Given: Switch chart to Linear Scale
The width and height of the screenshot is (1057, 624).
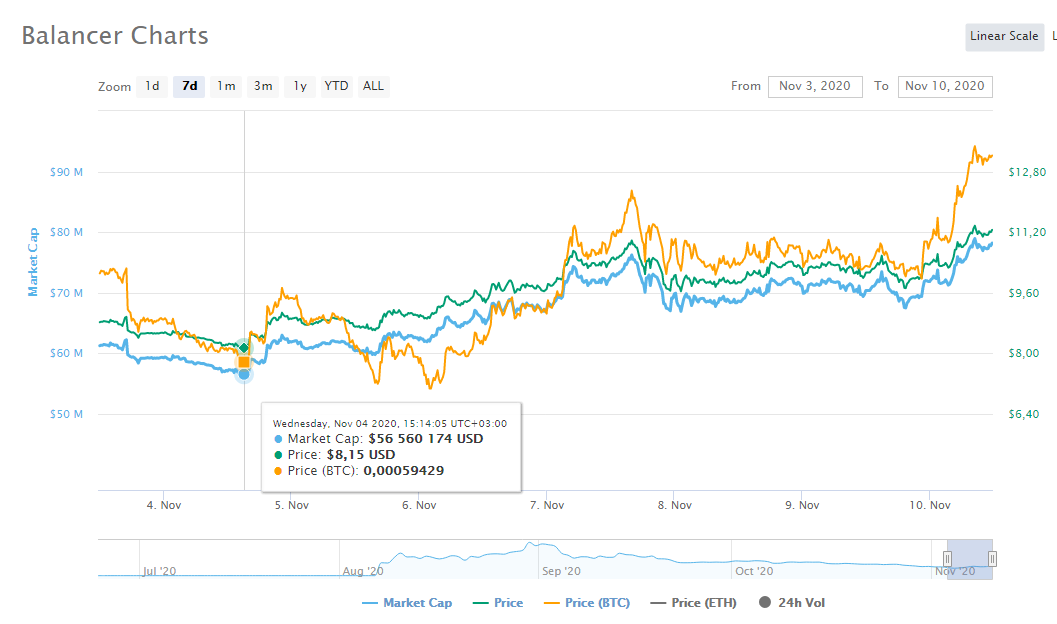Looking at the screenshot, I should [1004, 36].
